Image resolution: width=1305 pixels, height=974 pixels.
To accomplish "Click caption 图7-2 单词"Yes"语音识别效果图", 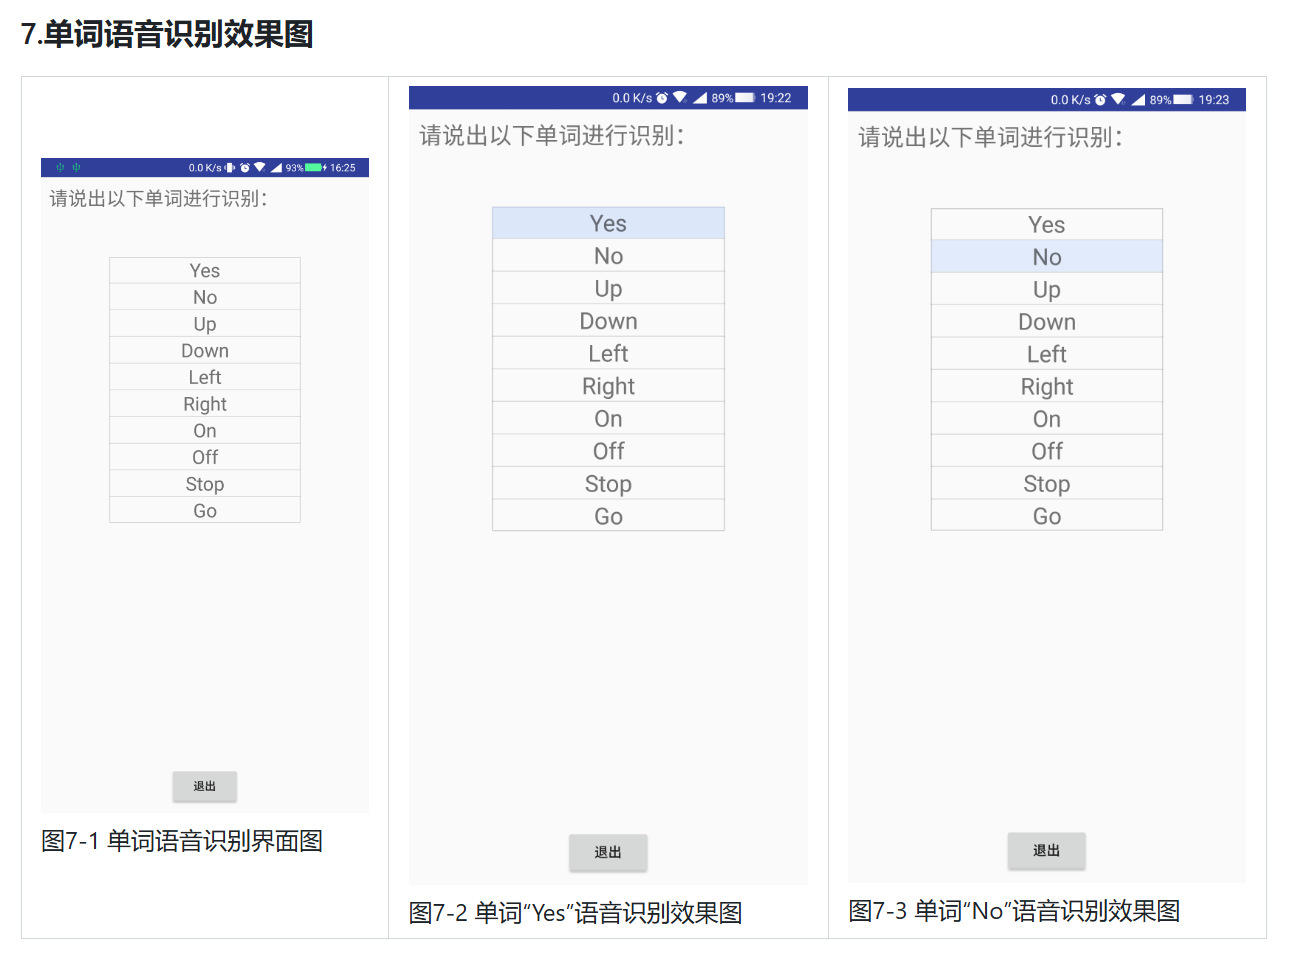I will [x=576, y=913].
